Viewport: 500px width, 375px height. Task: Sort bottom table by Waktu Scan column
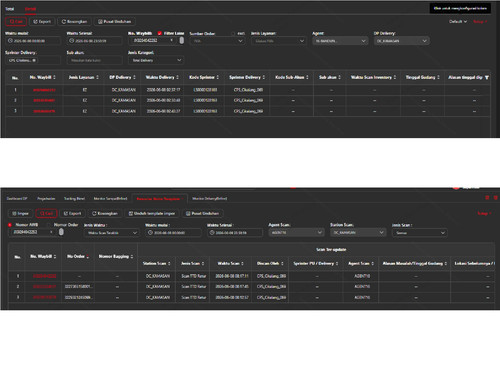pos(242,263)
